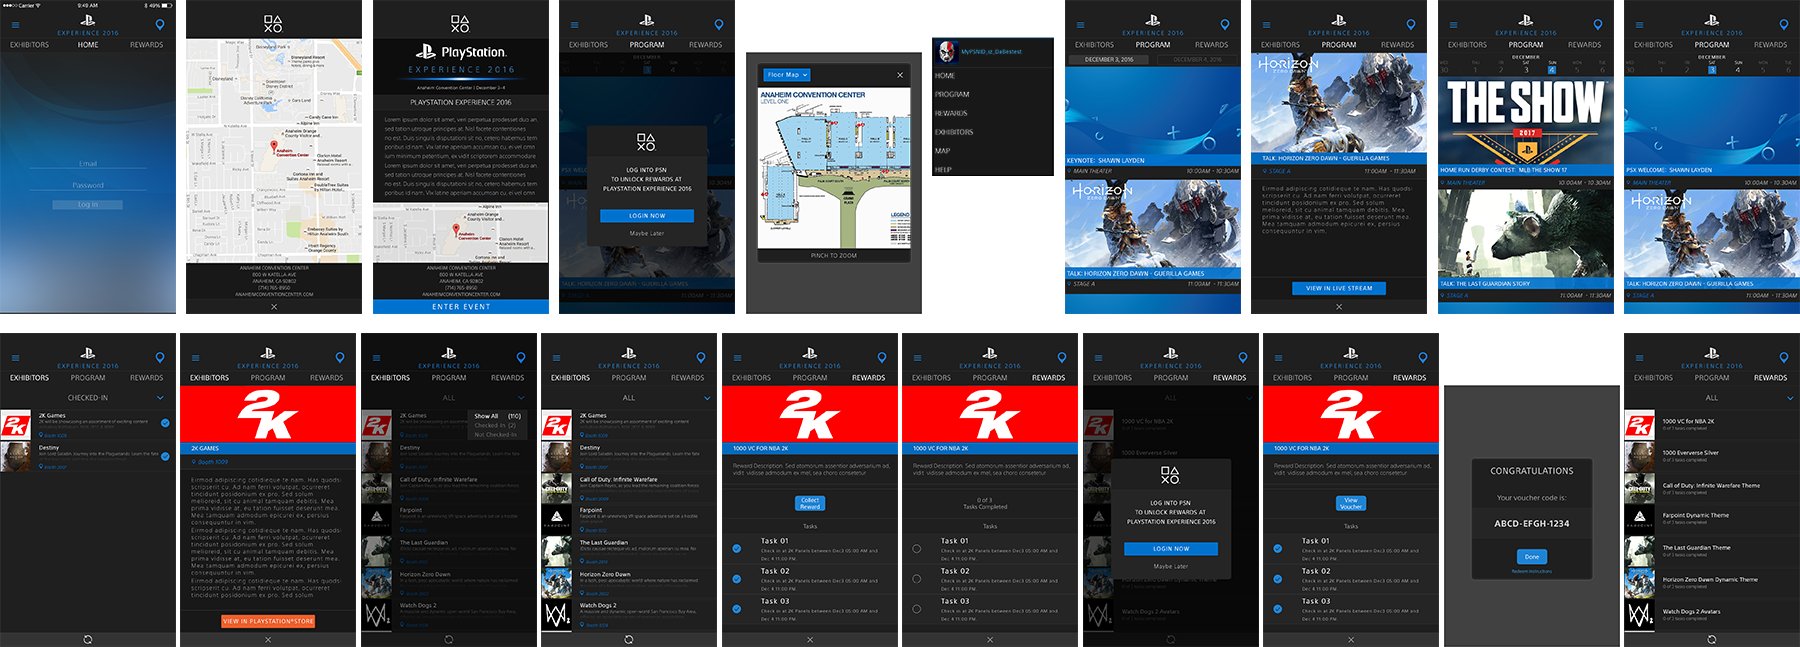The image size is (1800, 647).
Task: Tap the 2K Games logo thumbnail in CHECKED-IN list
Action: (x=16, y=425)
